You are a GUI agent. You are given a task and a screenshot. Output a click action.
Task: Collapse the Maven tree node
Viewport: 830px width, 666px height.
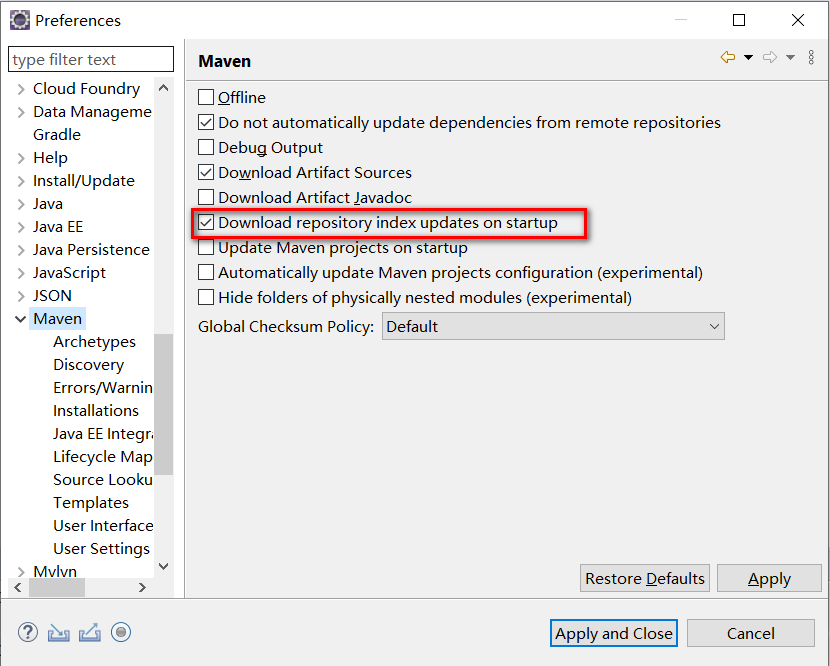pos(21,319)
